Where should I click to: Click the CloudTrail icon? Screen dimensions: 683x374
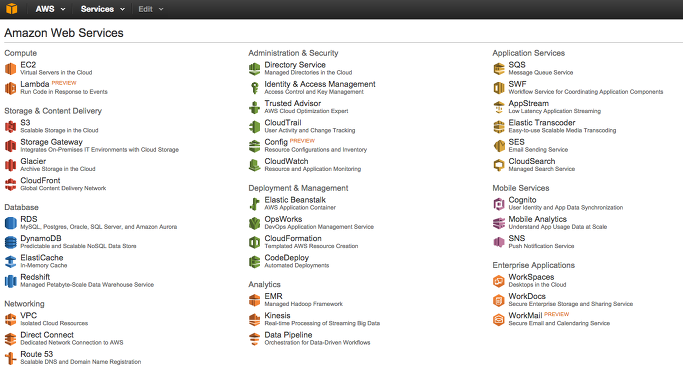[254, 127]
